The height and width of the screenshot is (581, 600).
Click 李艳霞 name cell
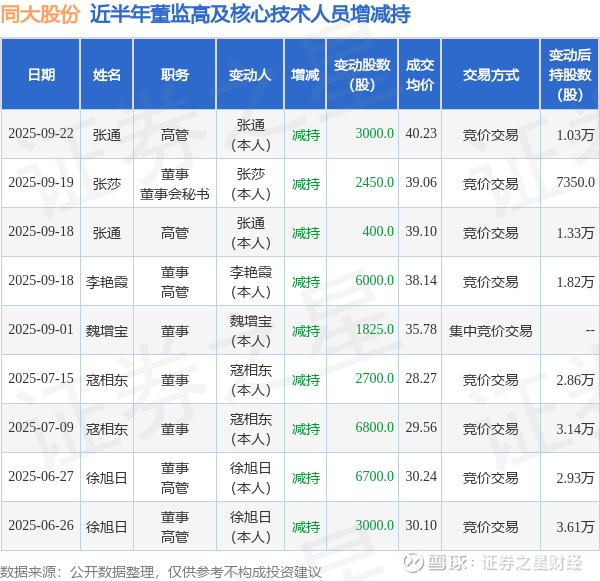click(x=107, y=282)
